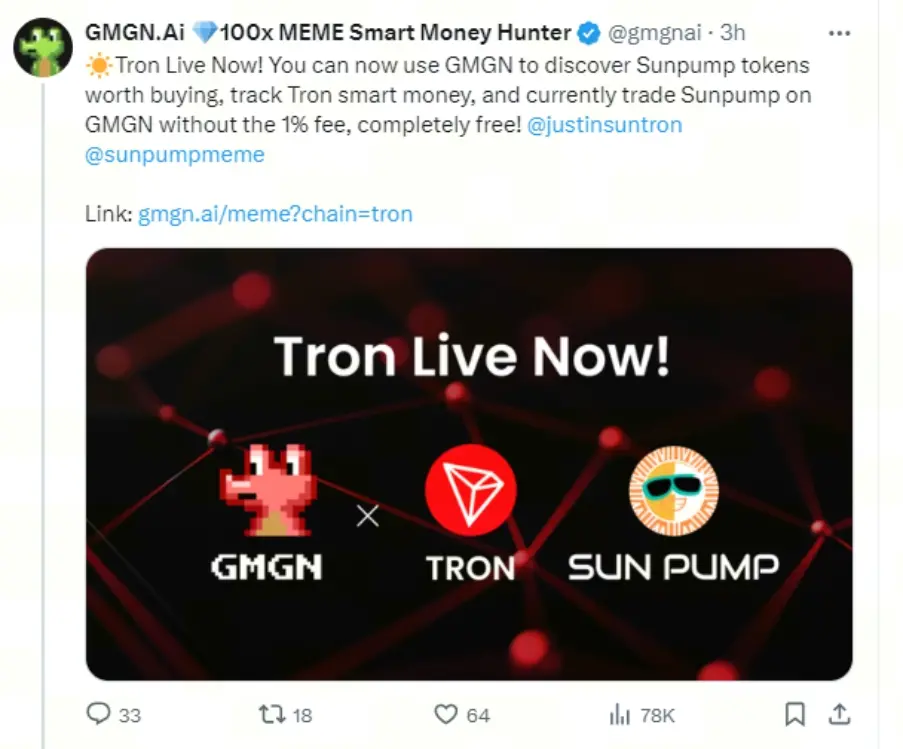Click the sun emoji starting the tweet
Image resolution: width=903 pixels, height=749 pixels.
point(99,65)
